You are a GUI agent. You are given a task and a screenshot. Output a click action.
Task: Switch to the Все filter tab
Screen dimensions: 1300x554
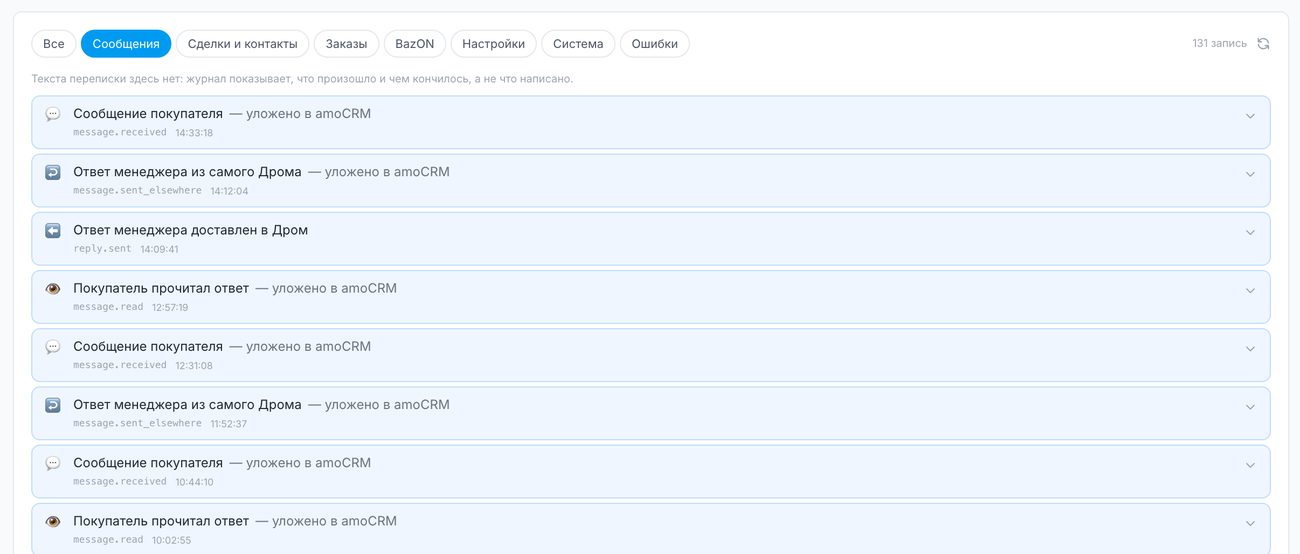click(54, 44)
